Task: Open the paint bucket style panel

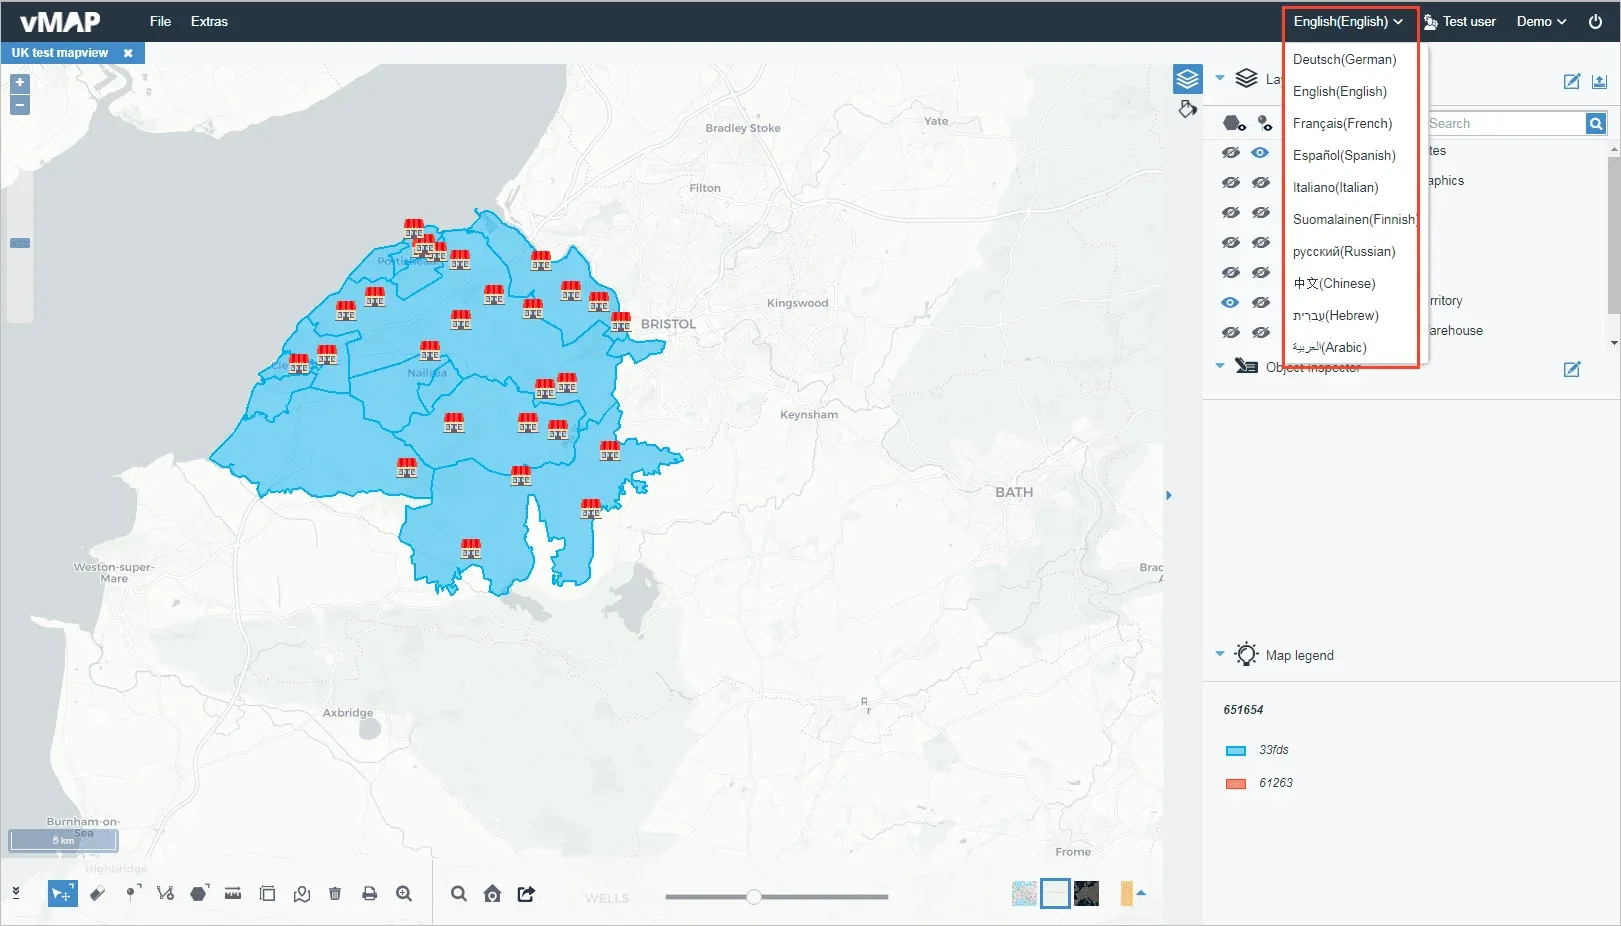Action: click(1187, 109)
